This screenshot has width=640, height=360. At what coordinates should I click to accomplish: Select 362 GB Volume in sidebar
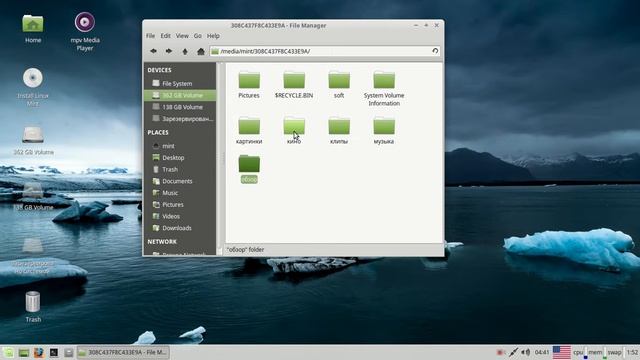(x=180, y=95)
